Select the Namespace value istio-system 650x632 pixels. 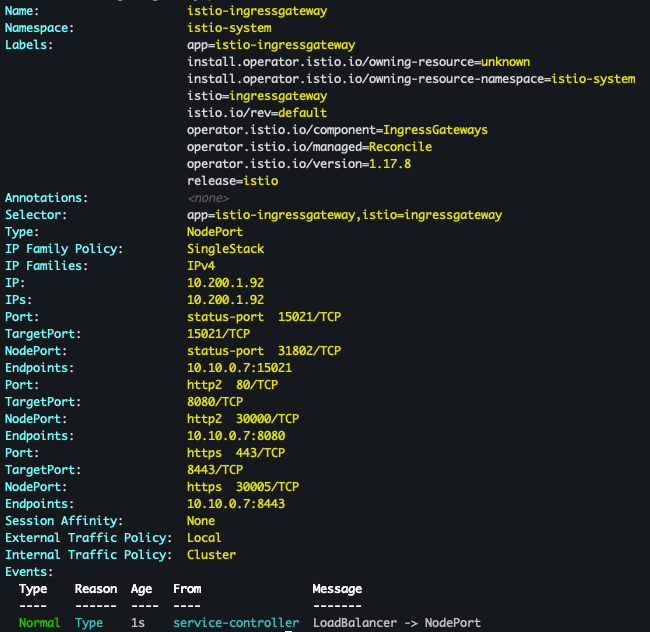point(229,28)
